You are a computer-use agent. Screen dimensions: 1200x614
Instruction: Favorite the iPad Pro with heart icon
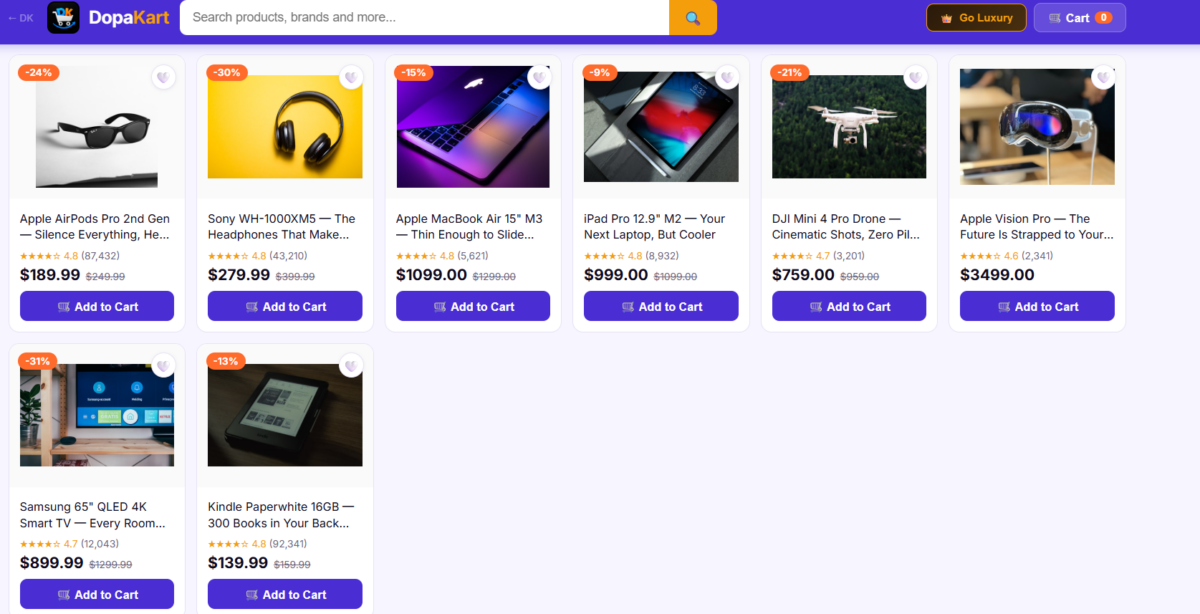click(727, 77)
